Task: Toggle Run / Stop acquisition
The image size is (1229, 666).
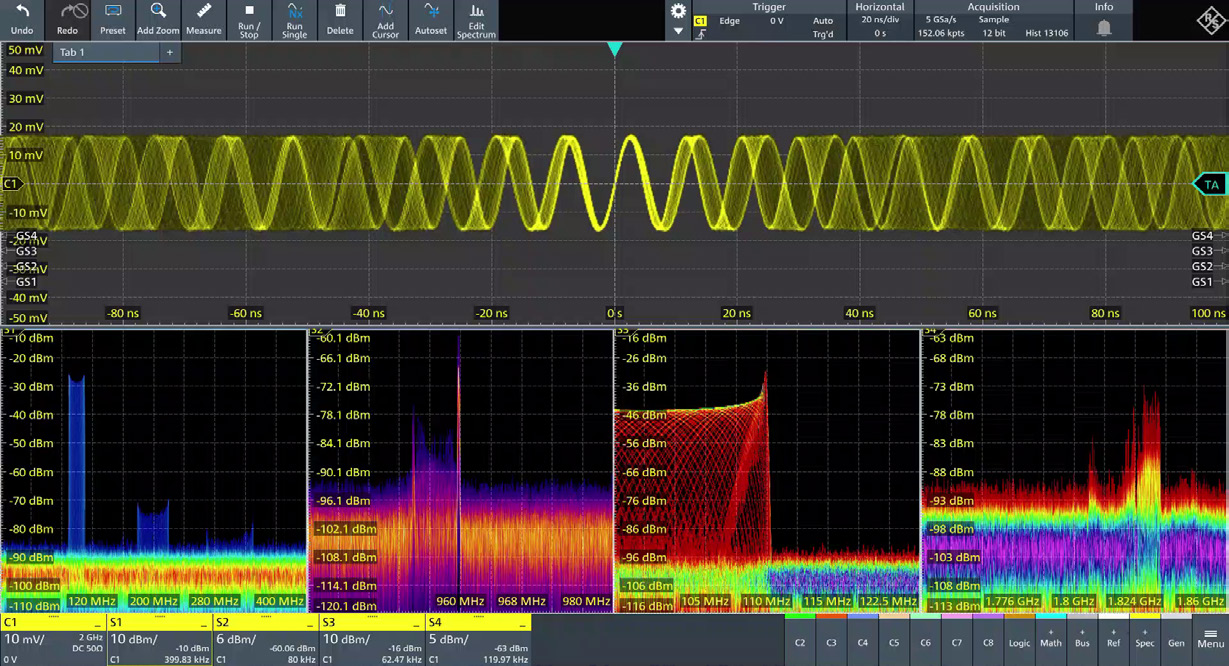Action: [249, 19]
